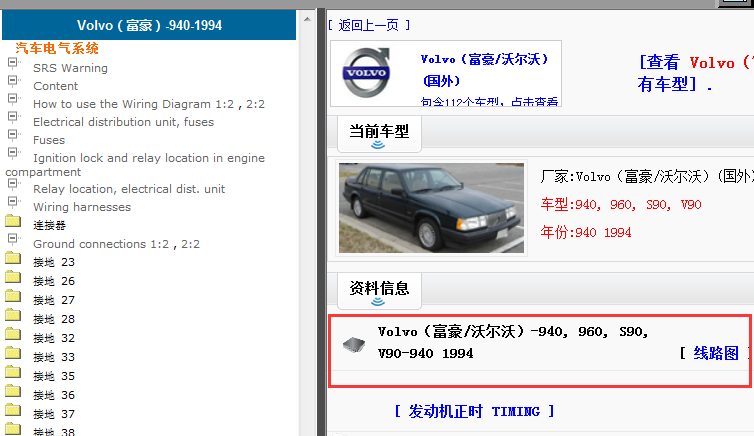Select Wiring harnesses entry
This screenshot has height=436, width=754.
[82, 207]
